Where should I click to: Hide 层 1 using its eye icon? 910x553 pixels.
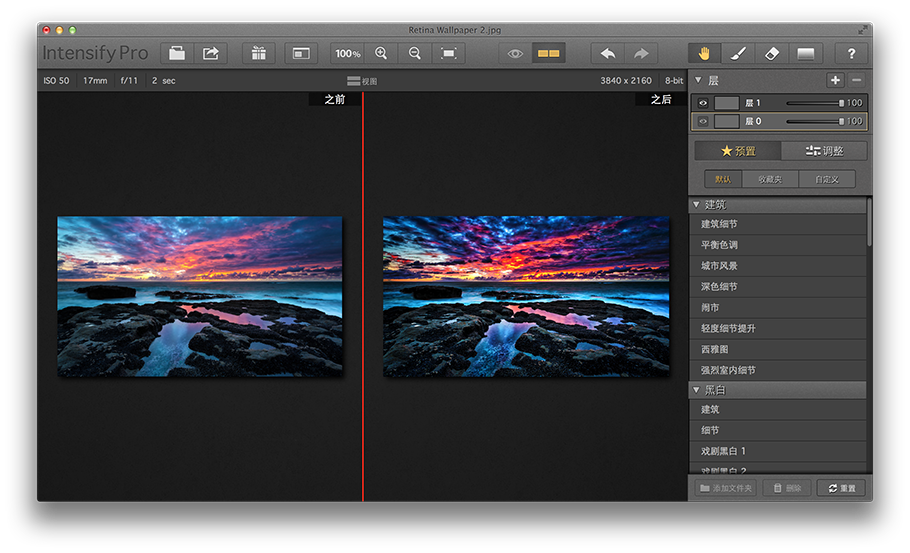tap(703, 103)
